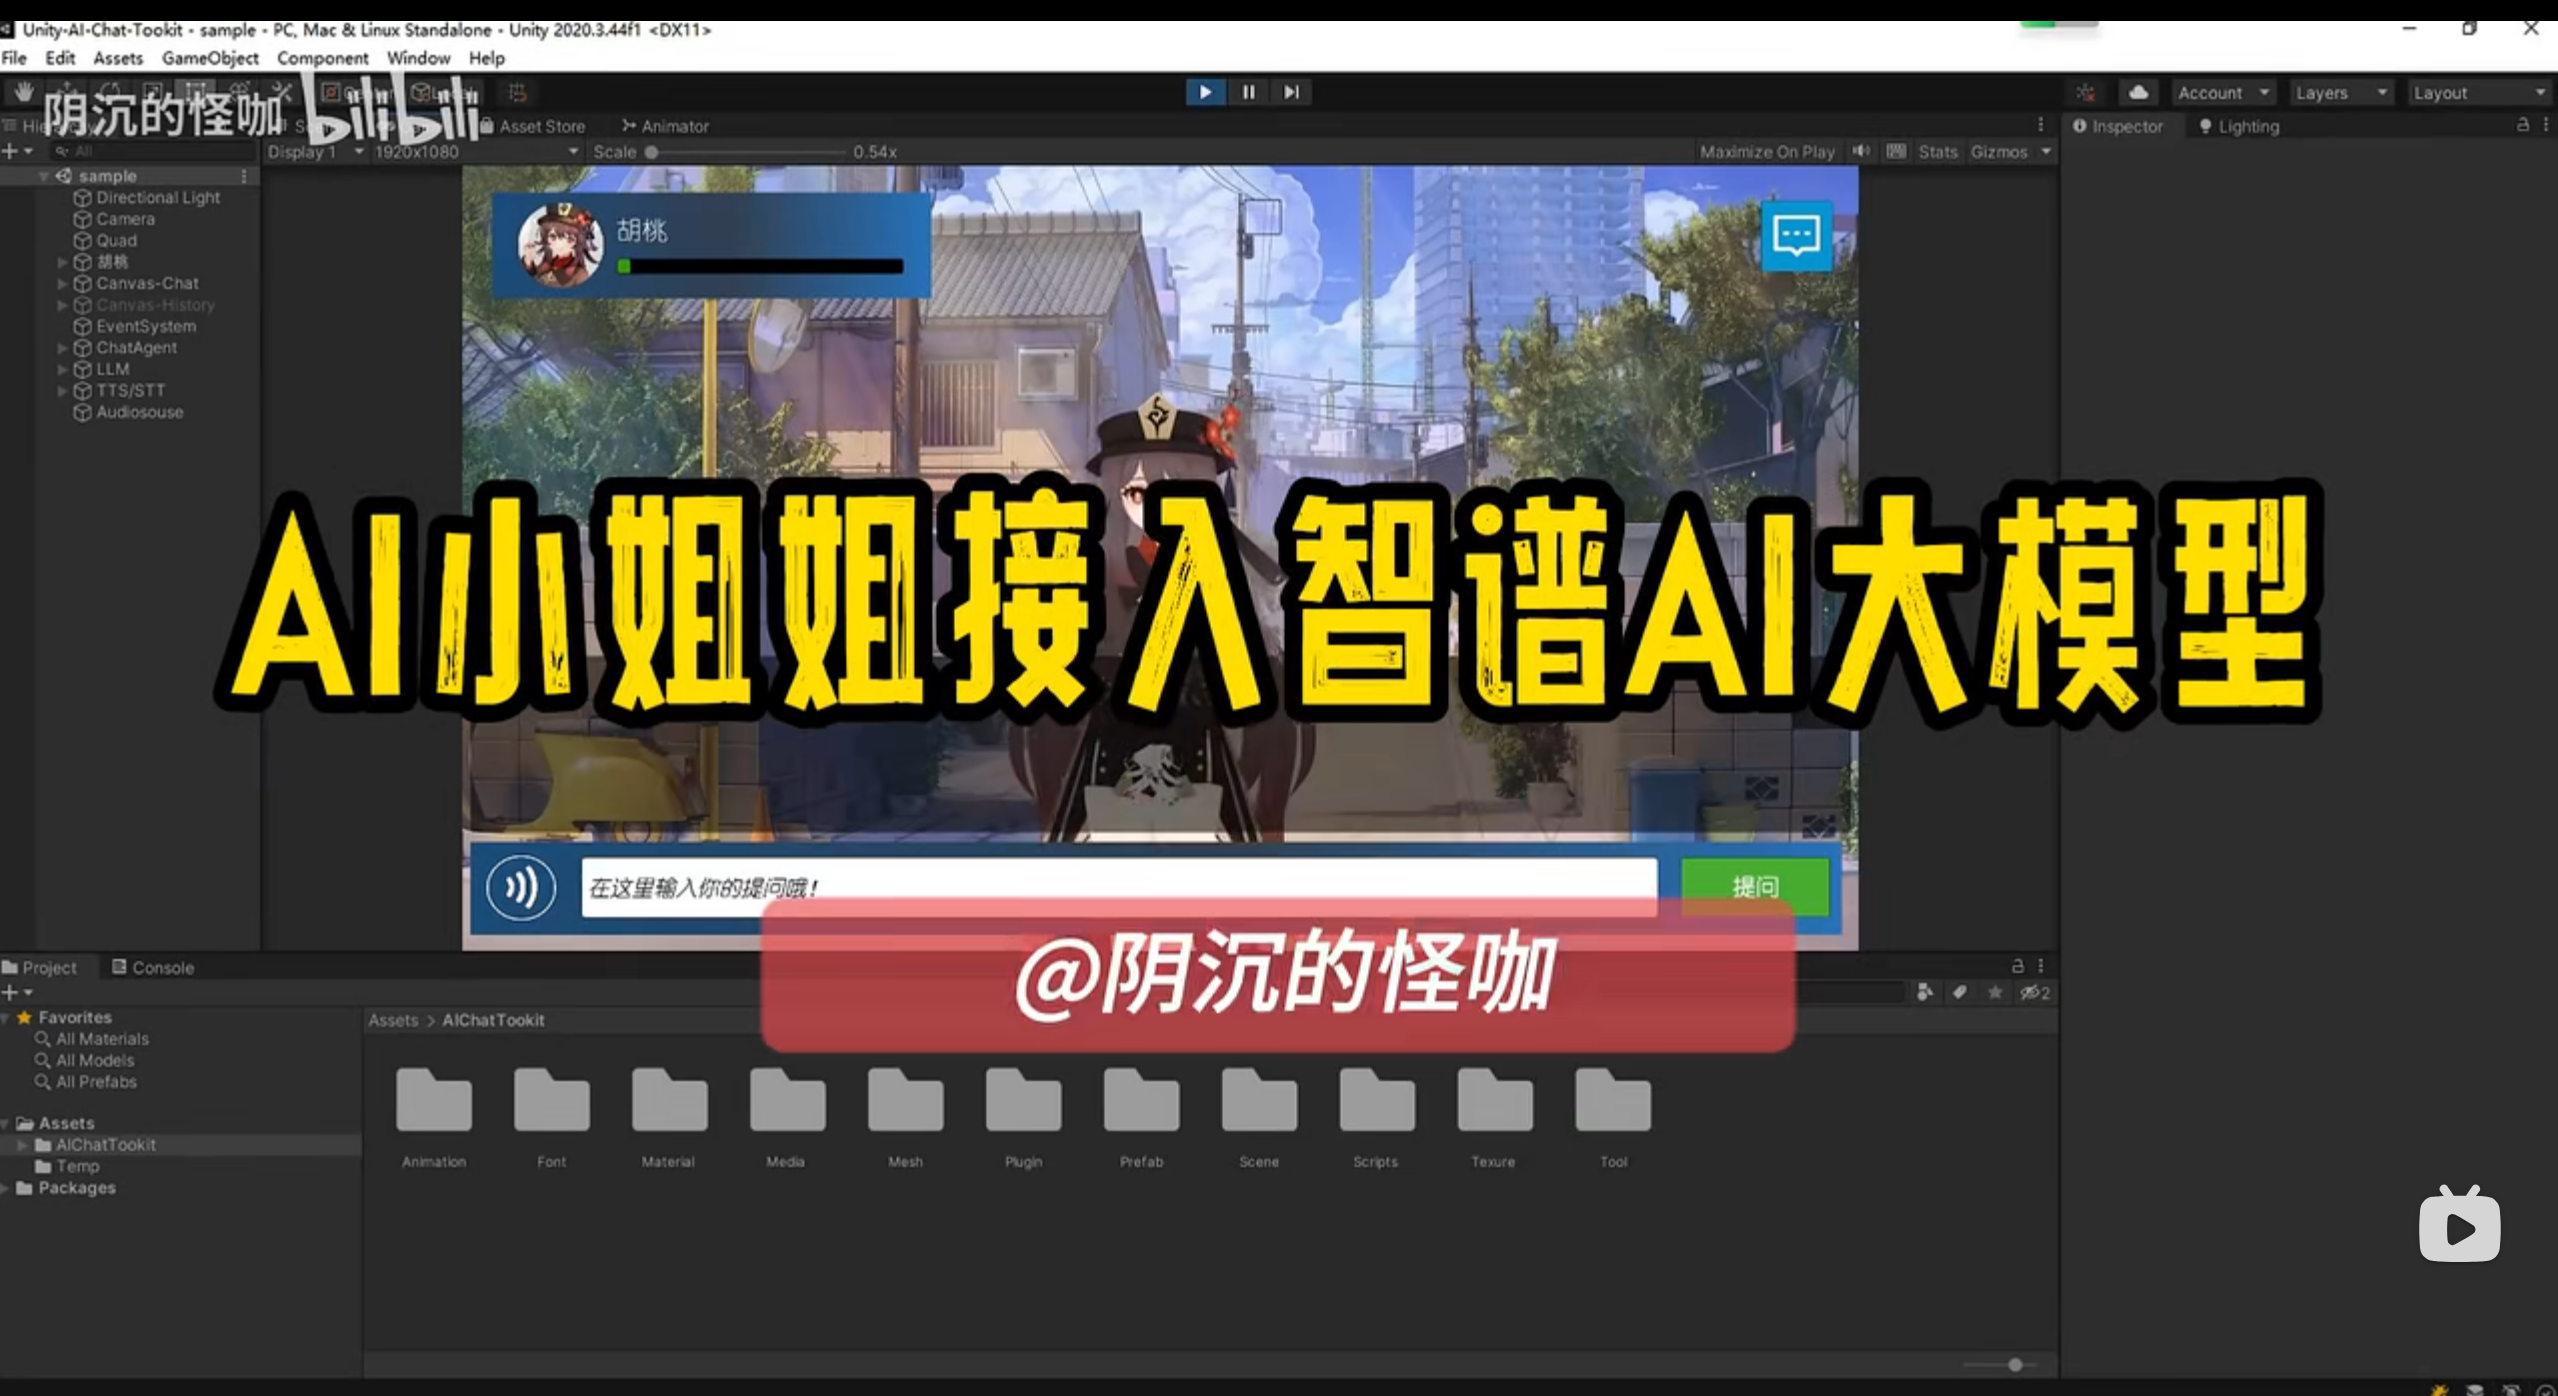
Task: Click the green 提问 submit button
Action: pyautogui.click(x=1755, y=887)
